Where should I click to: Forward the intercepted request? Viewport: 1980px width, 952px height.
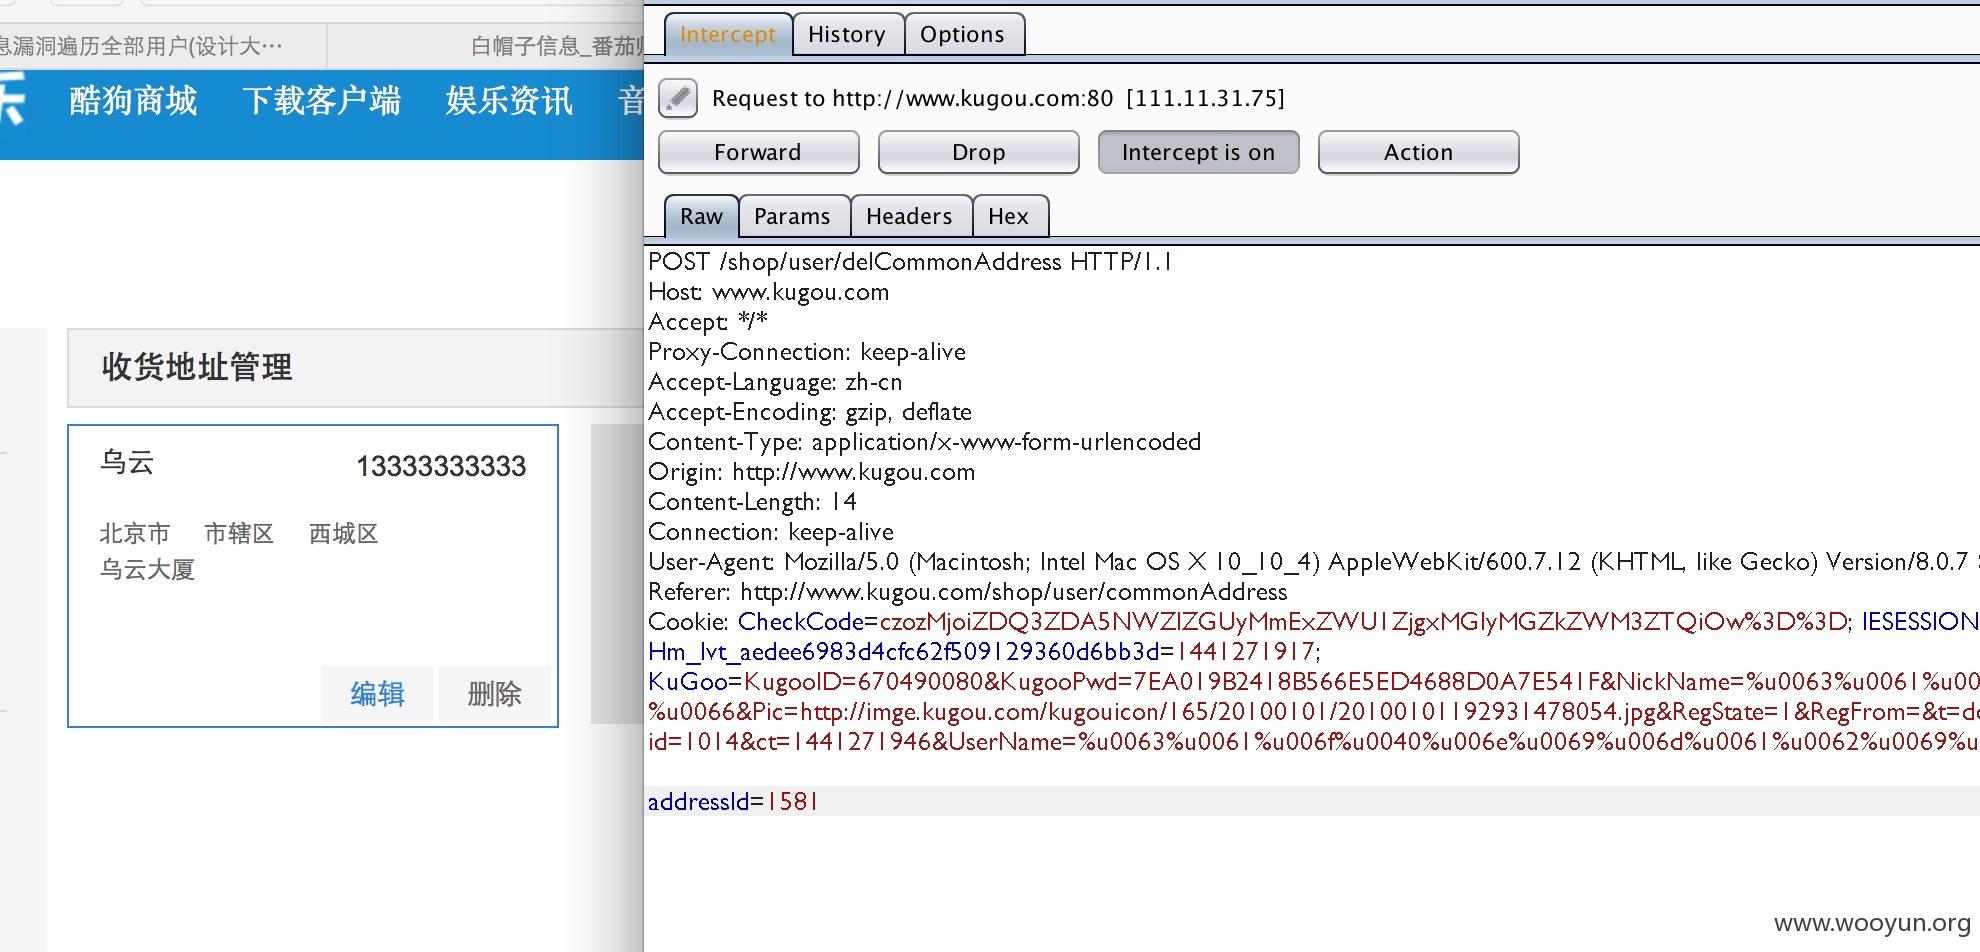click(x=758, y=152)
